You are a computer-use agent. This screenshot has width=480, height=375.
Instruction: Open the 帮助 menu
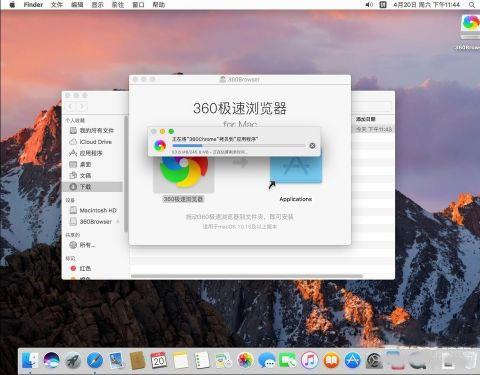(x=159, y=5)
